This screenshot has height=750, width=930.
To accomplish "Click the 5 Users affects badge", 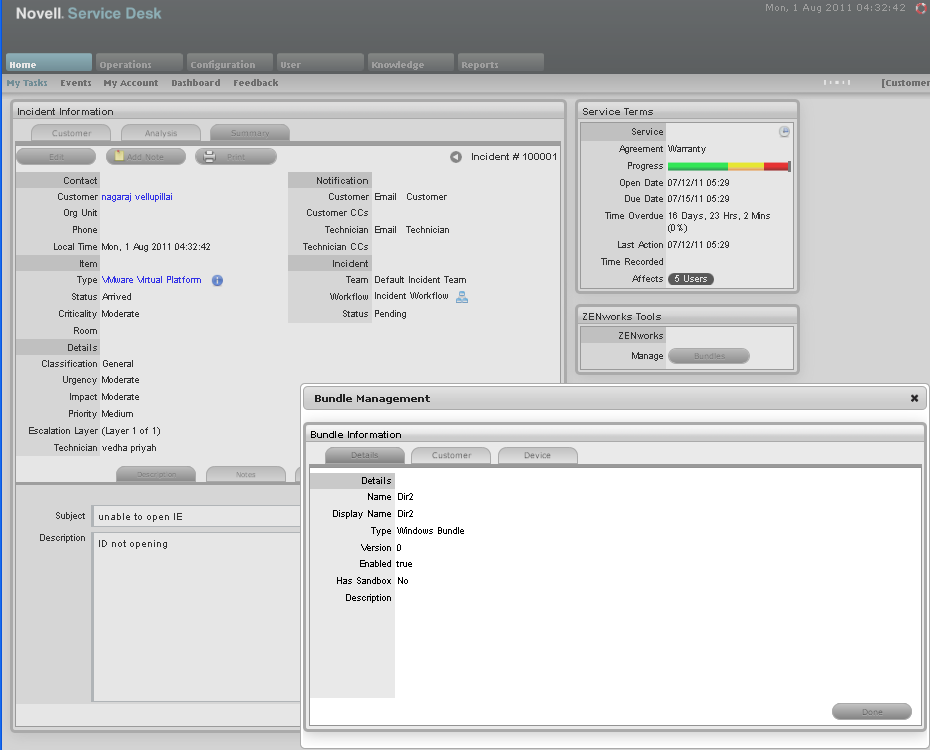I will coord(690,279).
